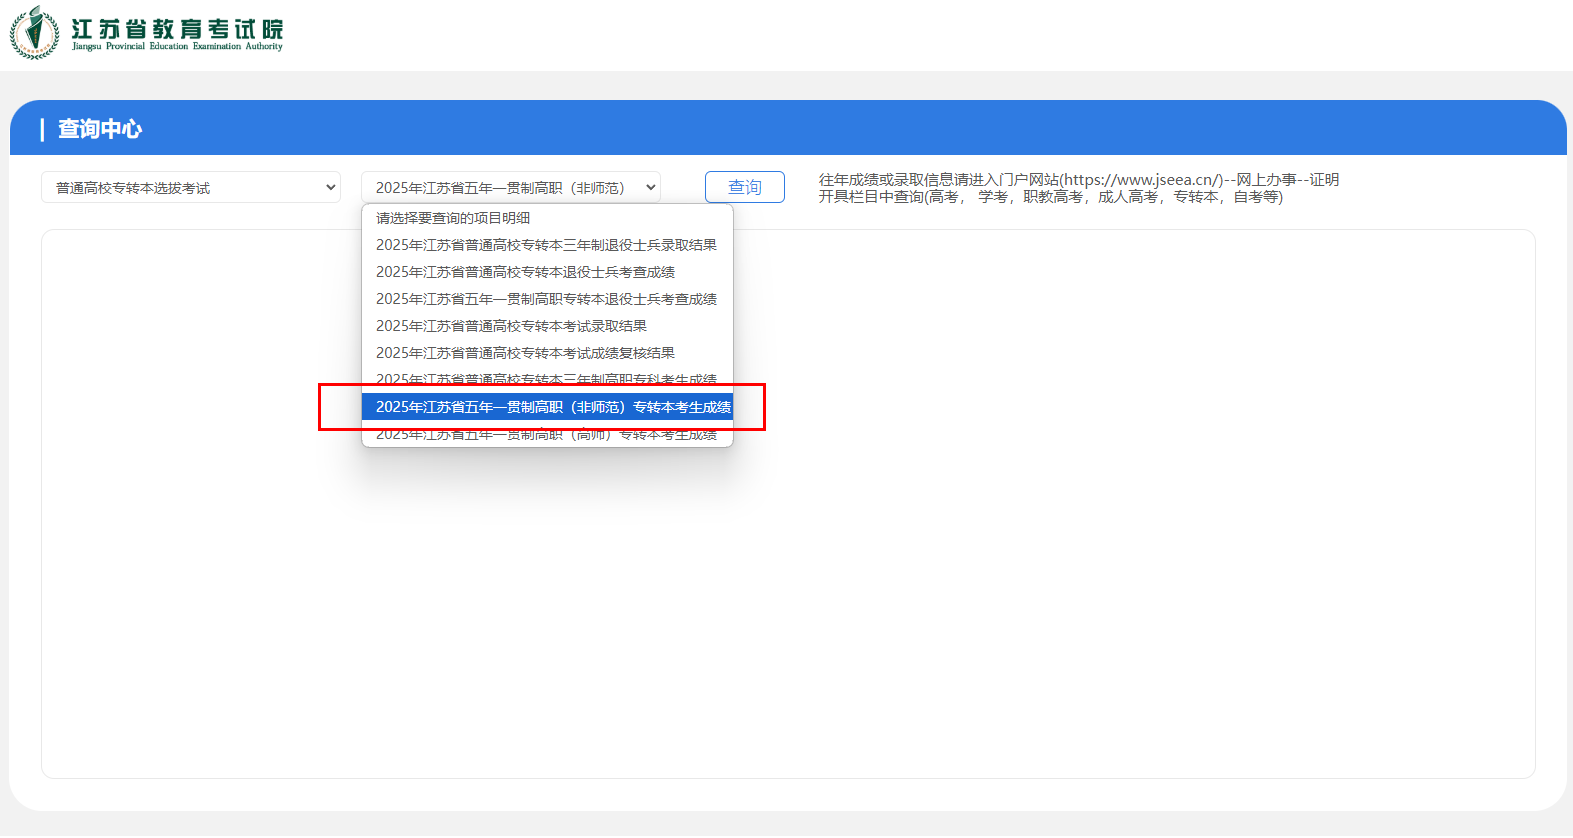This screenshot has width=1573, height=838.
Task: Select 专转本考试成绩复核结果 option
Action: point(525,353)
